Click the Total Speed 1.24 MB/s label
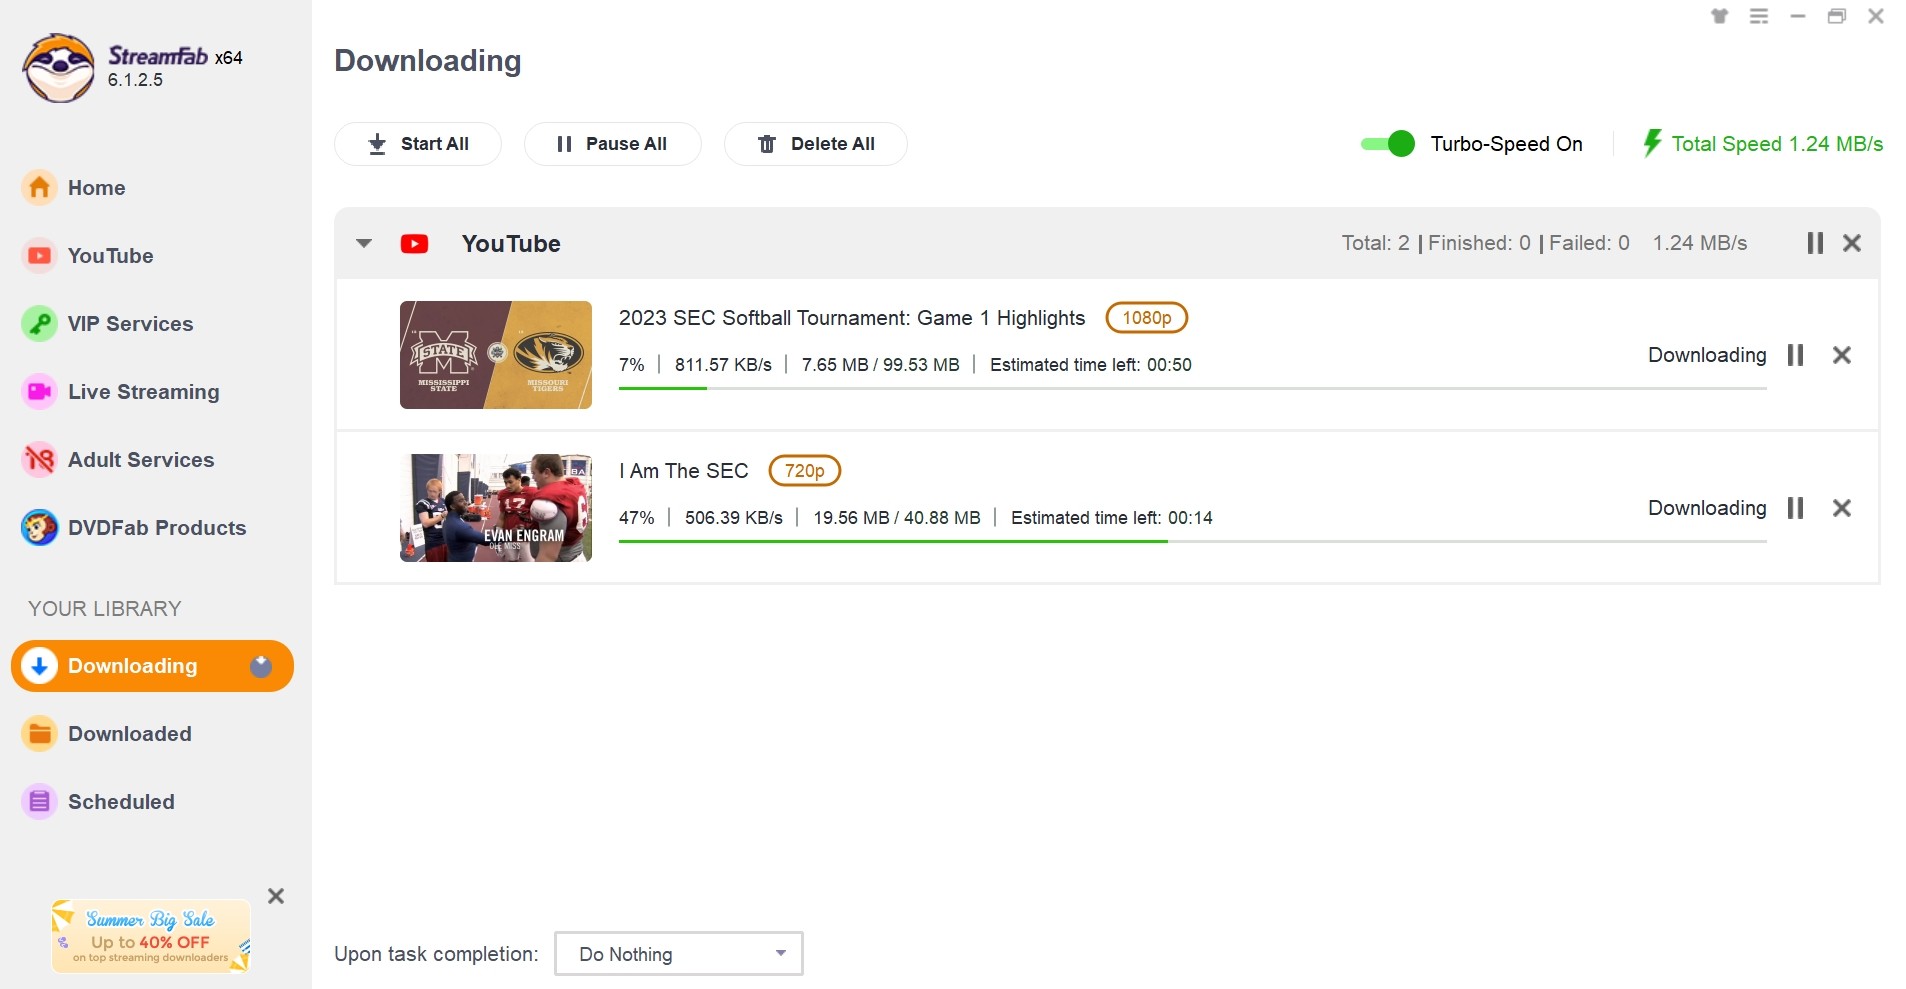1906x989 pixels. click(1777, 144)
